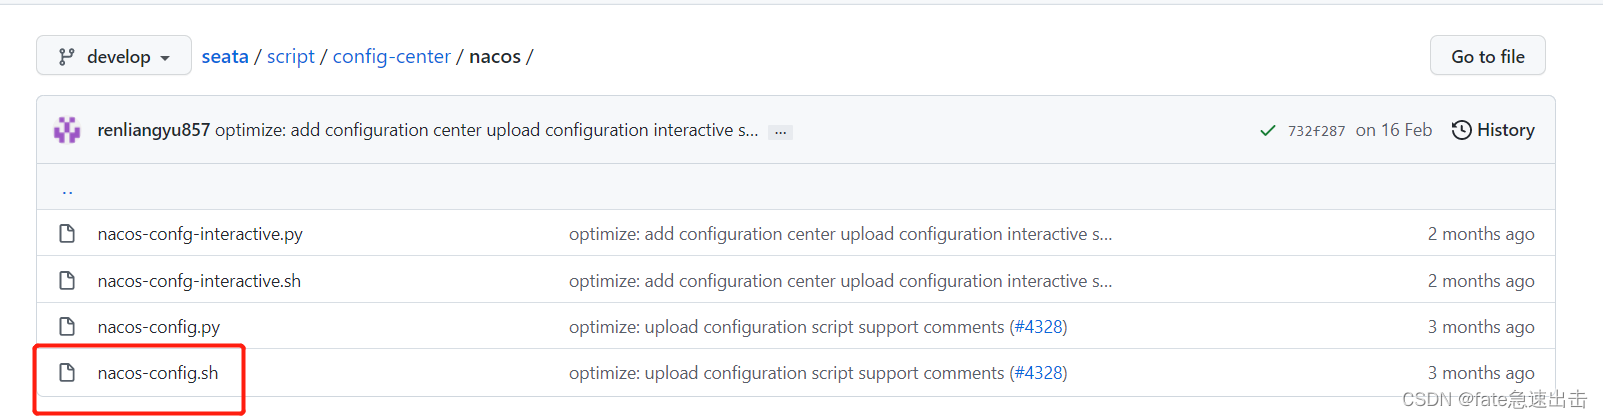The width and height of the screenshot is (1603, 418).
Task: Open nacos-confg-interactive.sh file
Action: pyautogui.click(x=199, y=281)
